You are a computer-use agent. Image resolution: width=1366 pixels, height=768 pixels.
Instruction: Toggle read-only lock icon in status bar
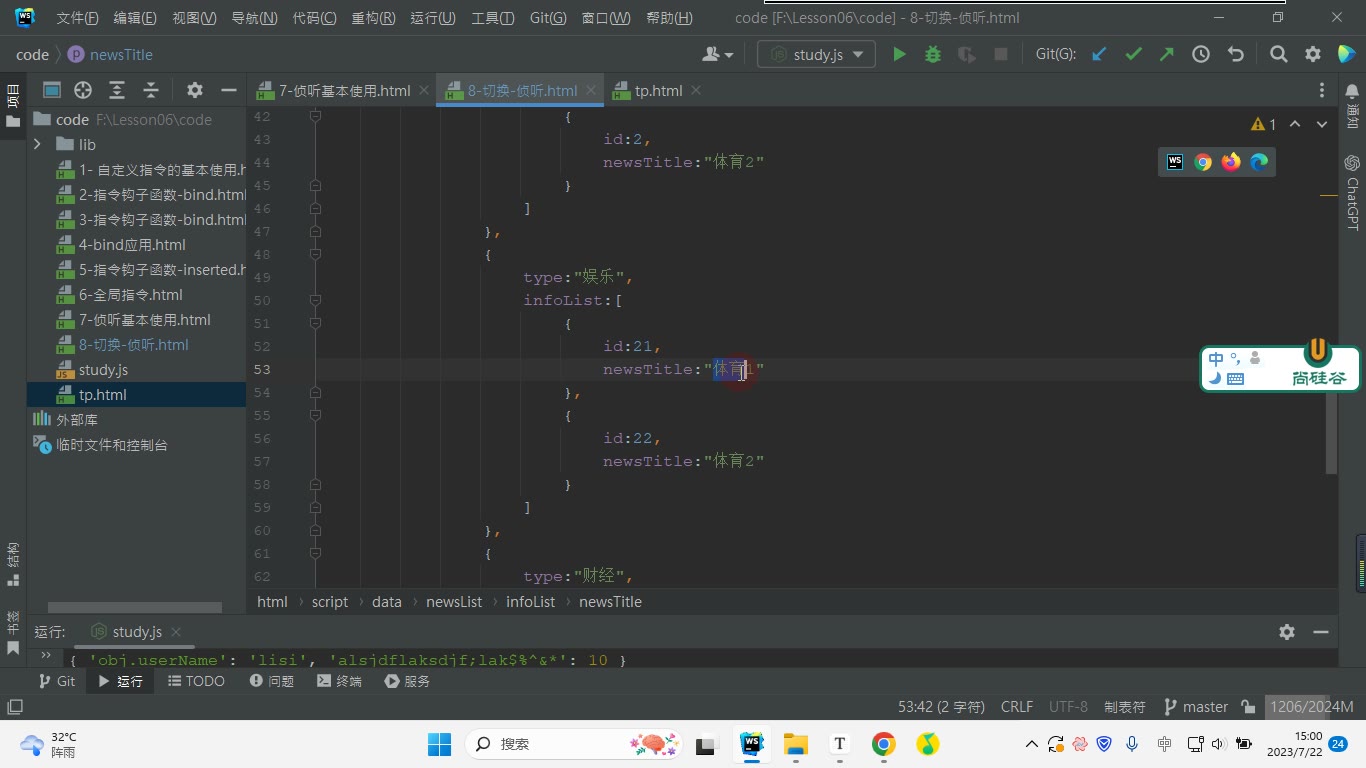click(x=1248, y=706)
